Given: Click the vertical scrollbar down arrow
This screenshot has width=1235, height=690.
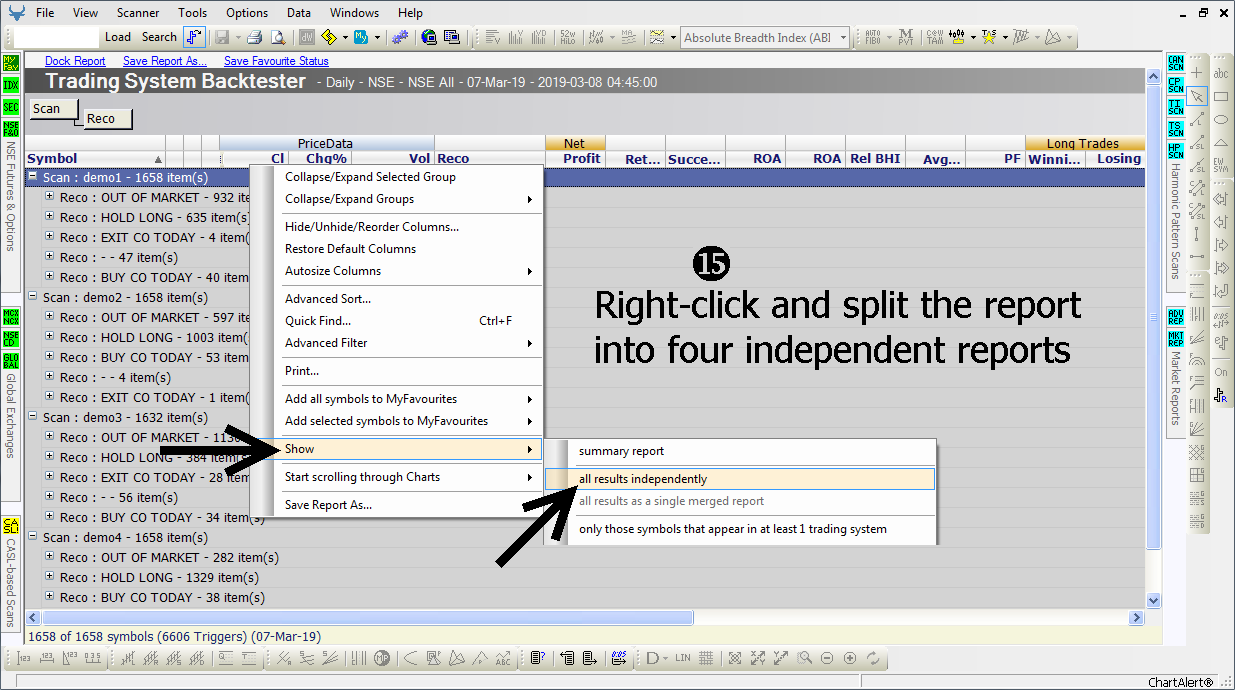Looking at the screenshot, I should point(1154,601).
